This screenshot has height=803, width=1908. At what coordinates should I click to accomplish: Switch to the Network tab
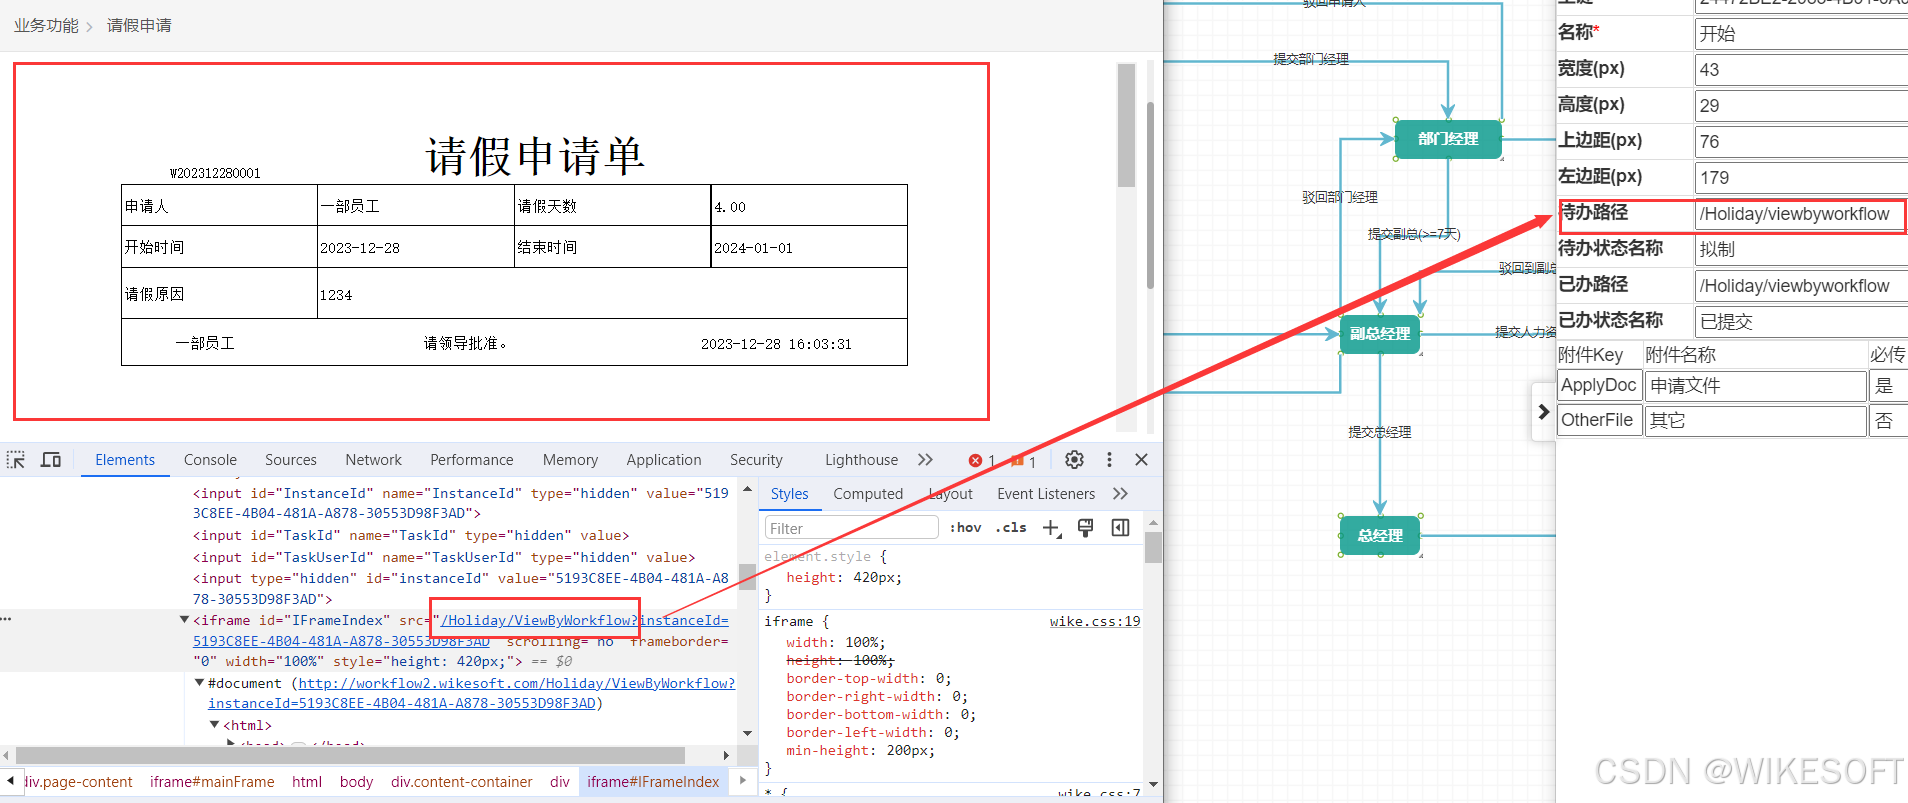pos(373,460)
